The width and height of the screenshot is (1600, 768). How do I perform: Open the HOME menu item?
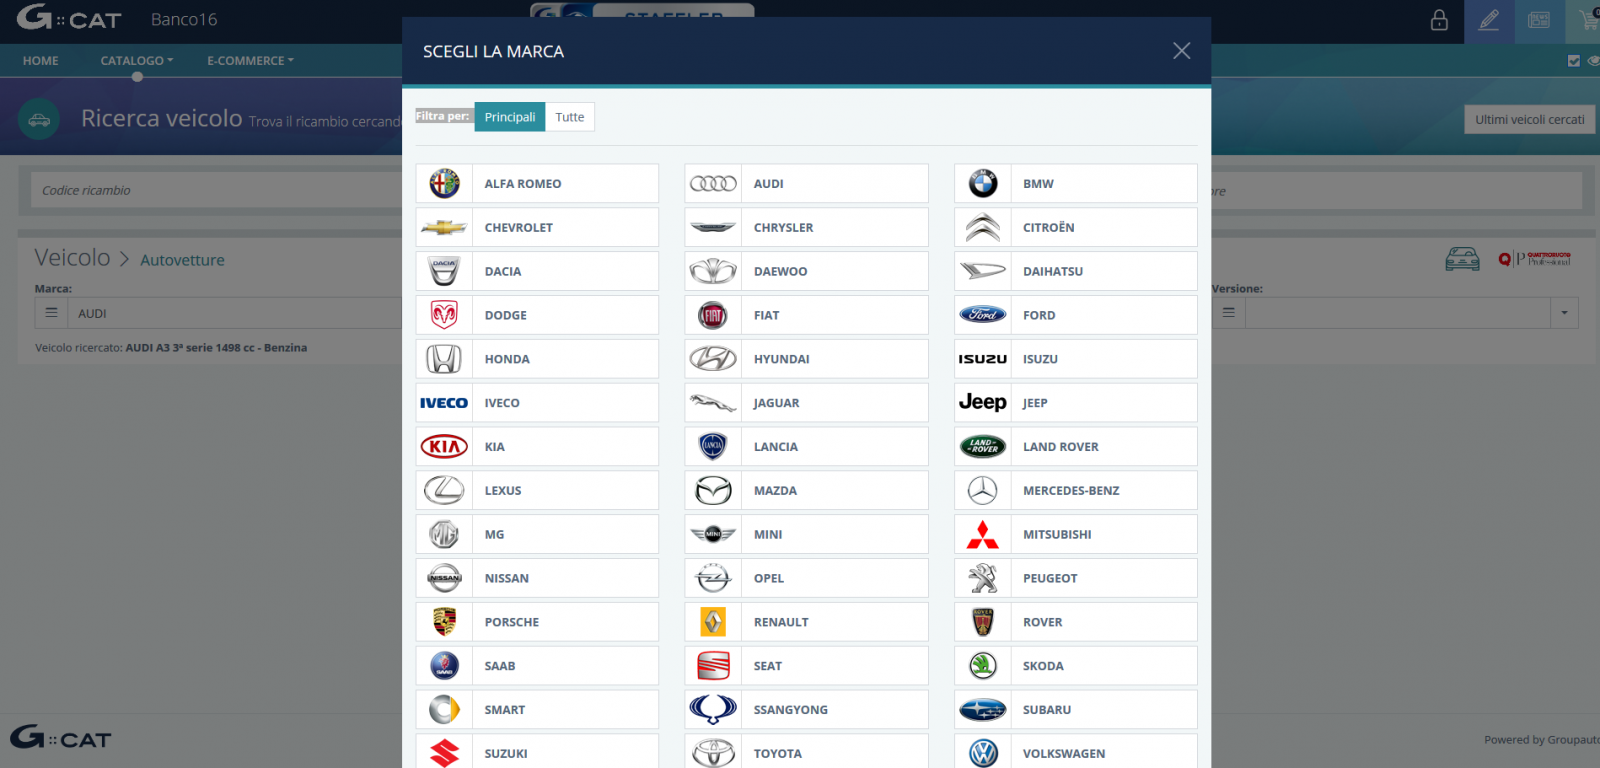(41, 61)
